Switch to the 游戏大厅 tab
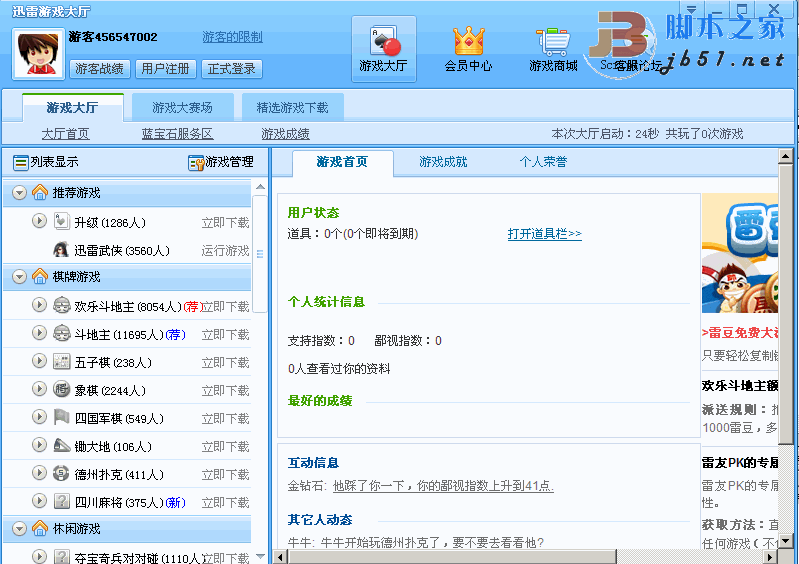Screen dimensions: 799x564 72,108
